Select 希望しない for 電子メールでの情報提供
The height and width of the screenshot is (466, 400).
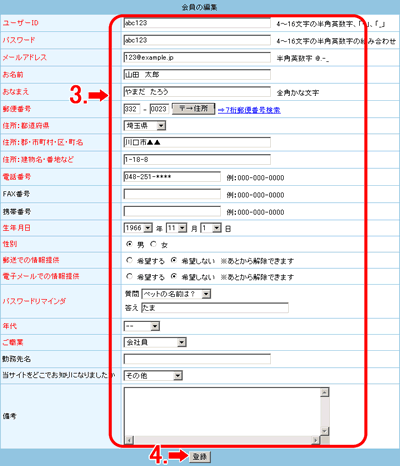tap(174, 276)
